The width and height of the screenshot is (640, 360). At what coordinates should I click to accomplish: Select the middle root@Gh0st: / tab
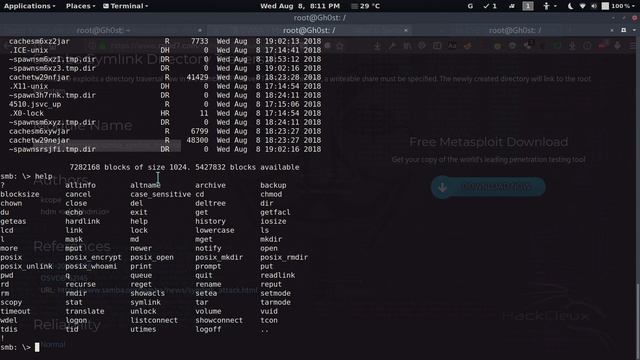pos(309,30)
